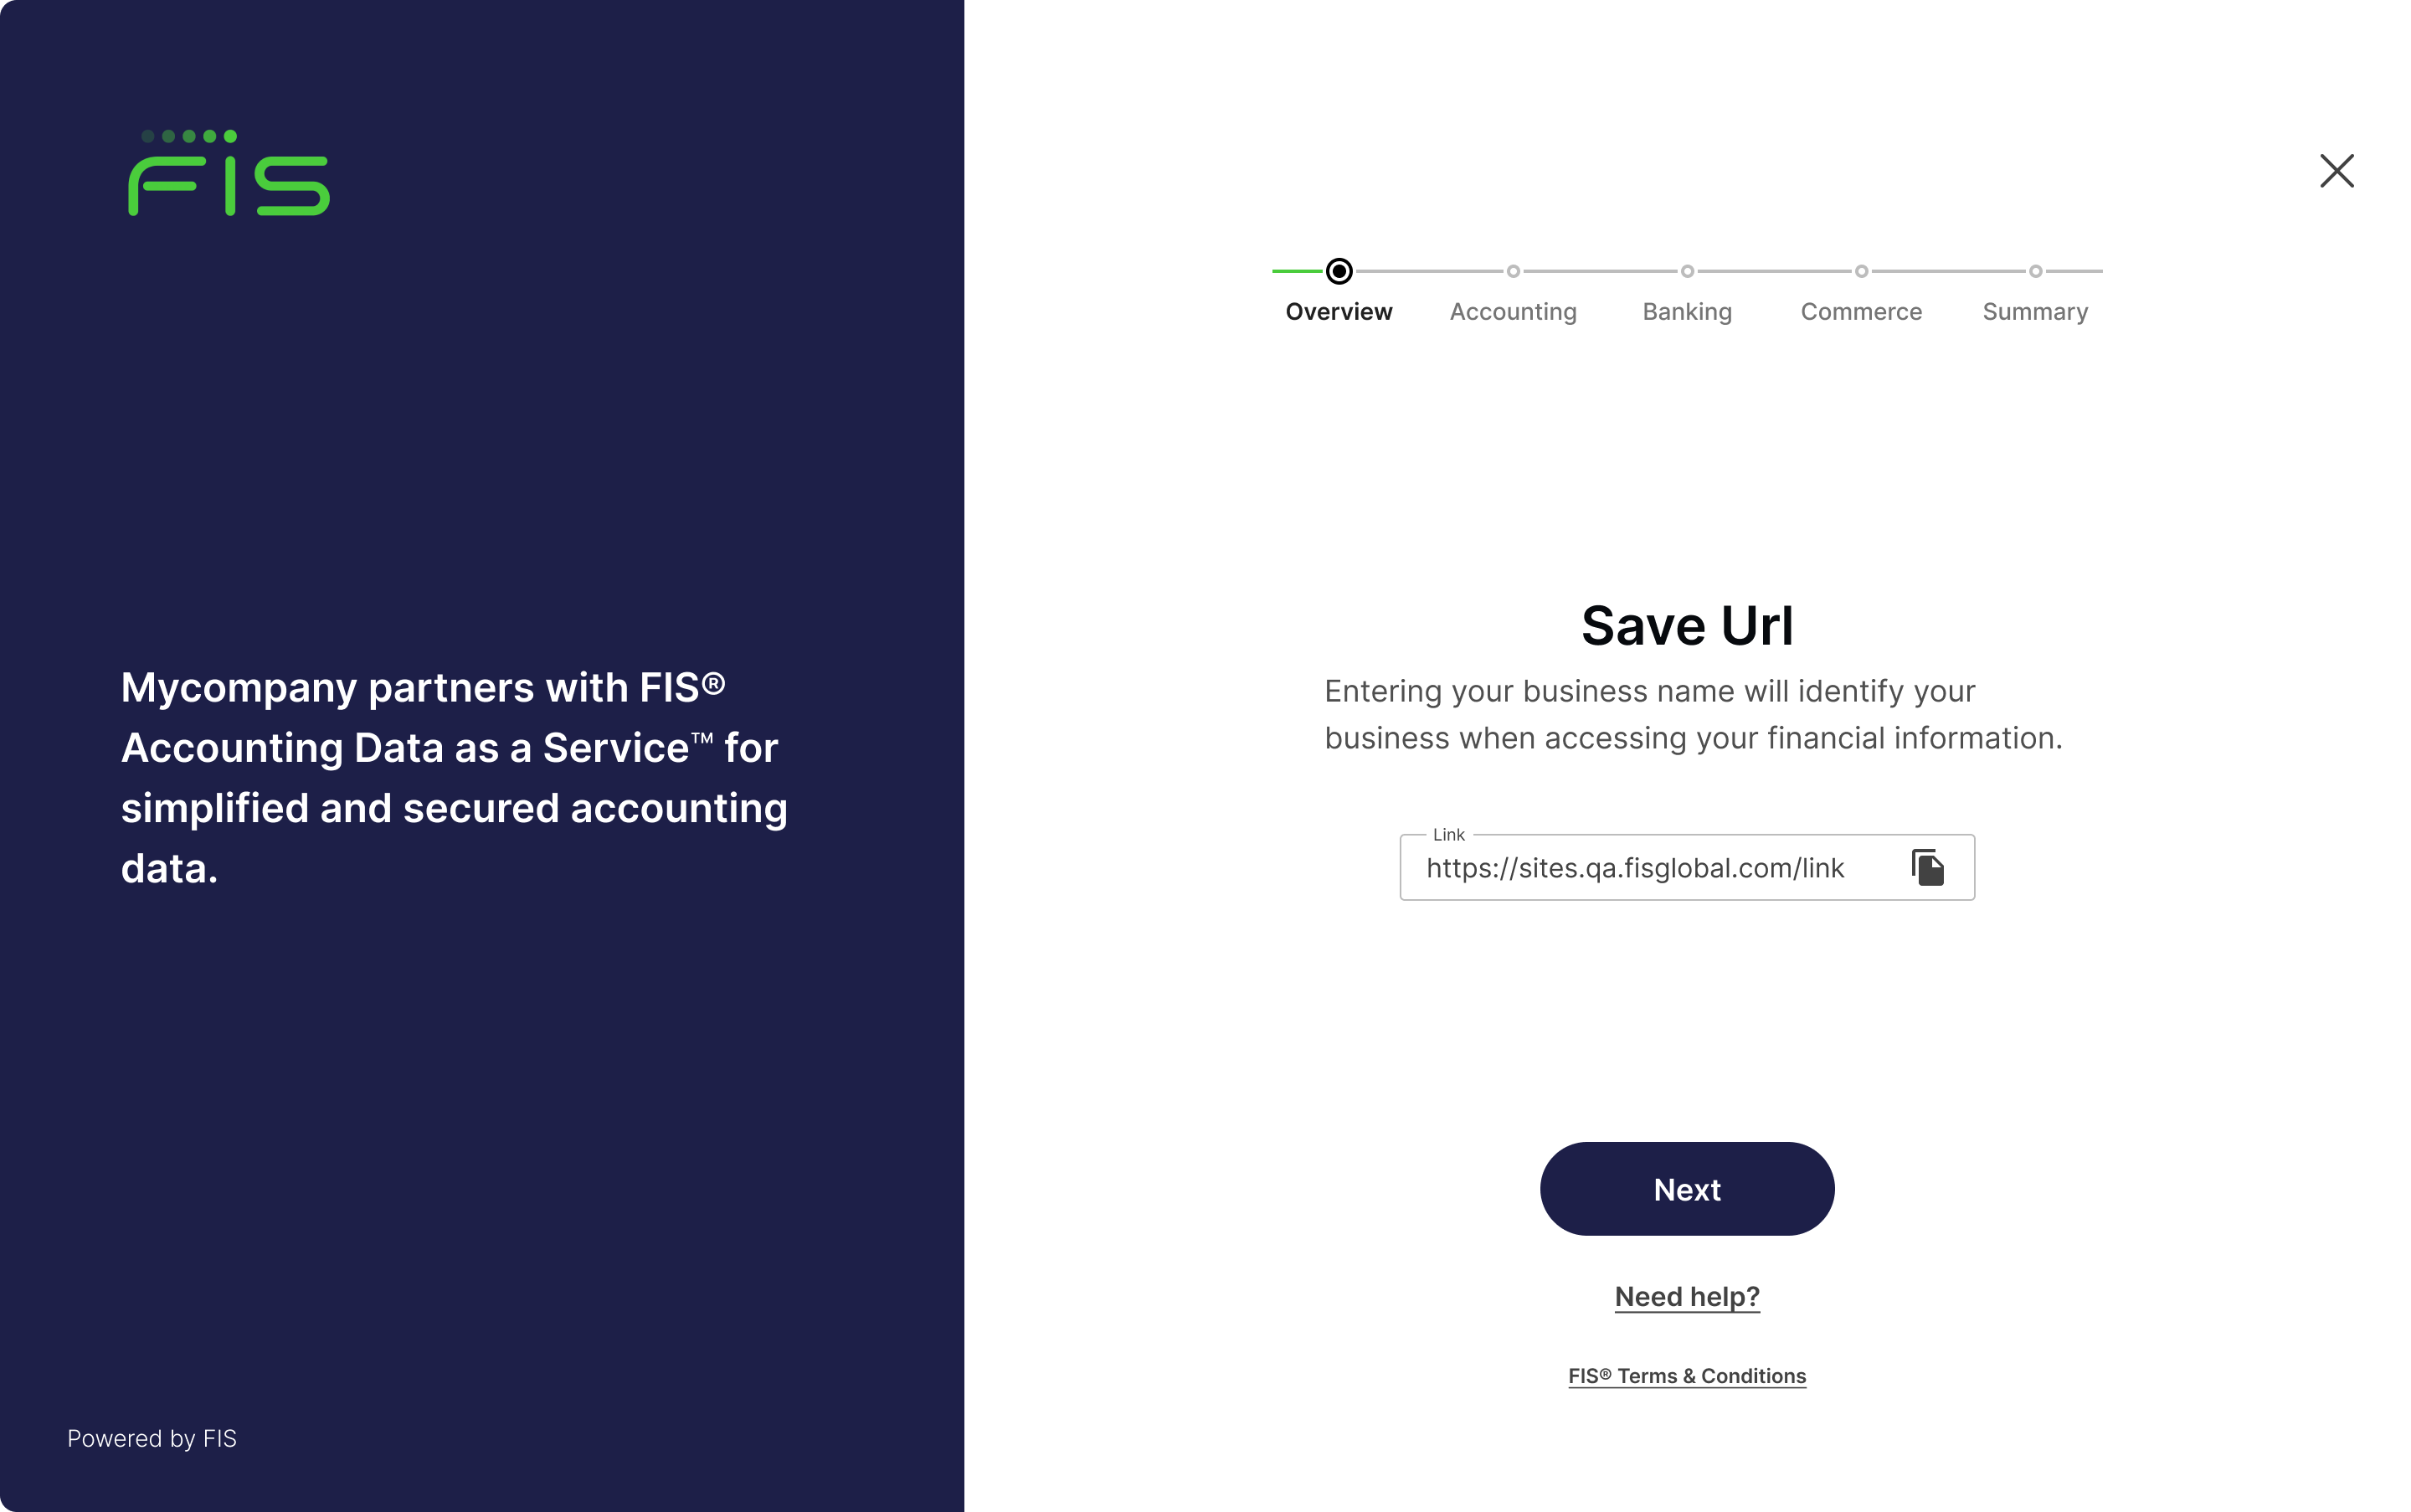
Task: Select the Accounting tab
Action: click(x=1512, y=310)
